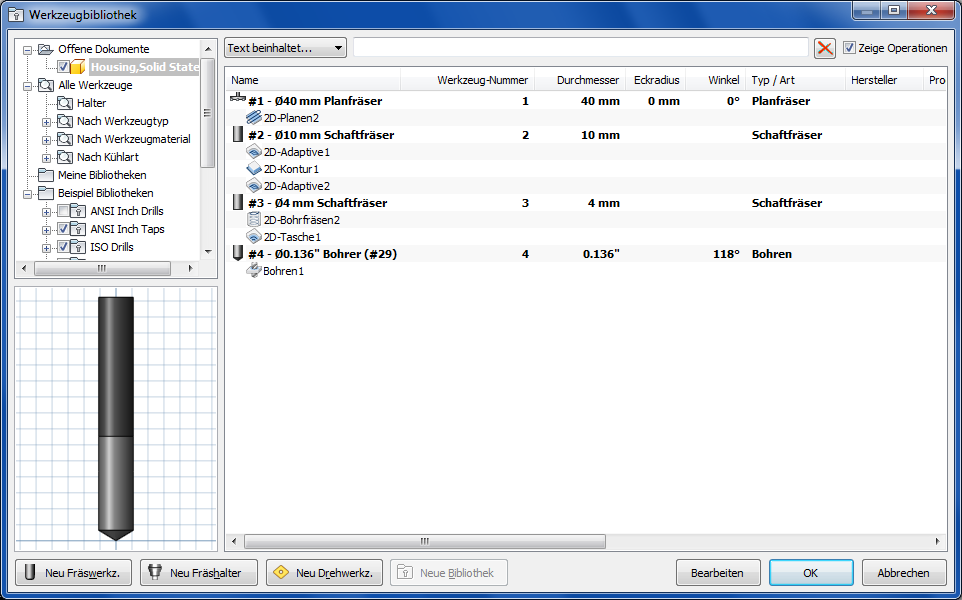Select the #4 - Ø0.136" Bohrer (#29) row
This screenshot has width=962, height=600.
coord(586,254)
